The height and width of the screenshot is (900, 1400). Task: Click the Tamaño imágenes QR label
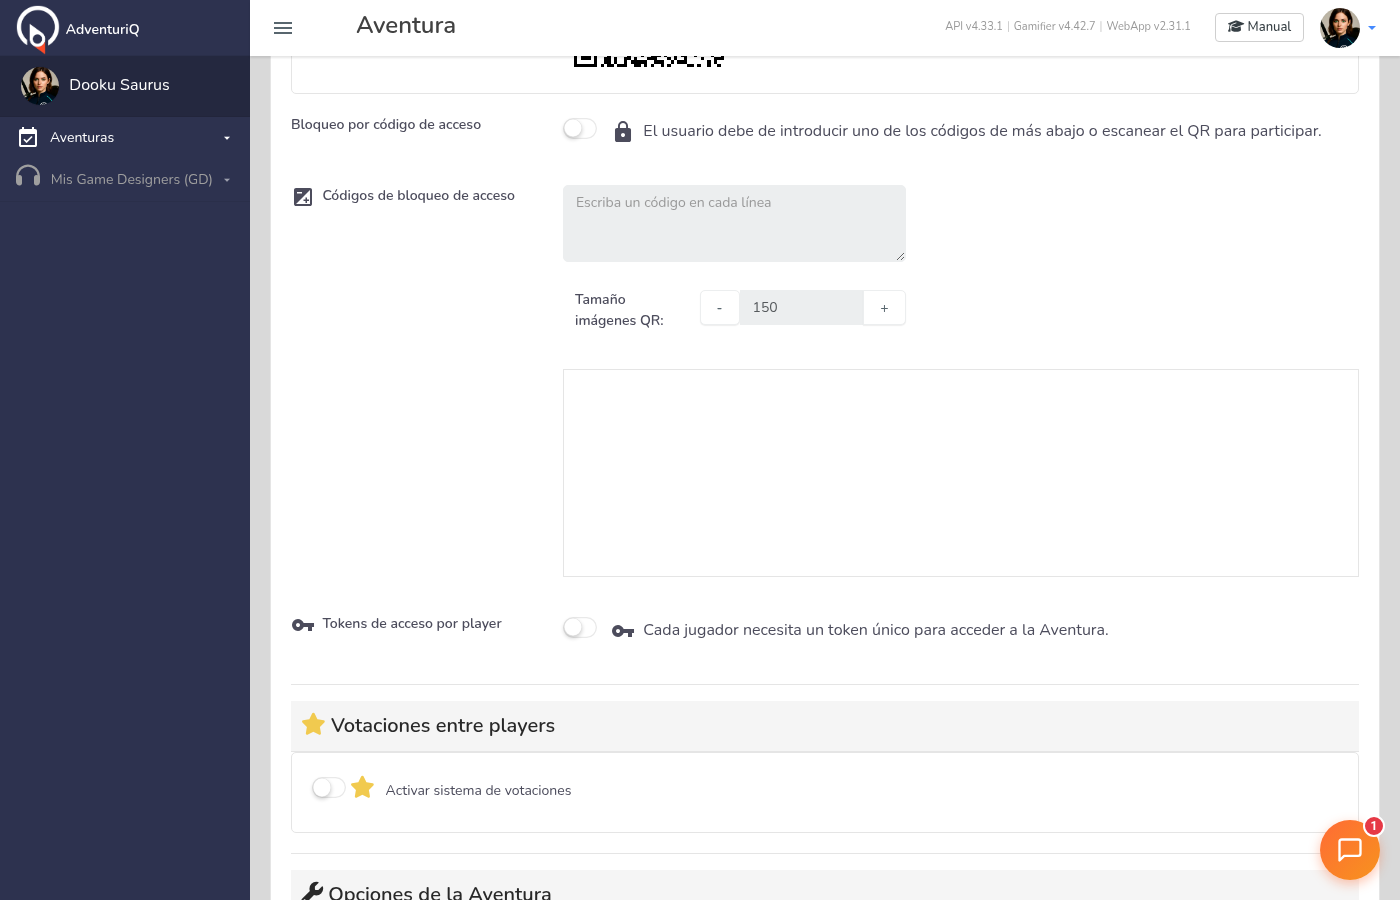pyautogui.click(x=619, y=310)
